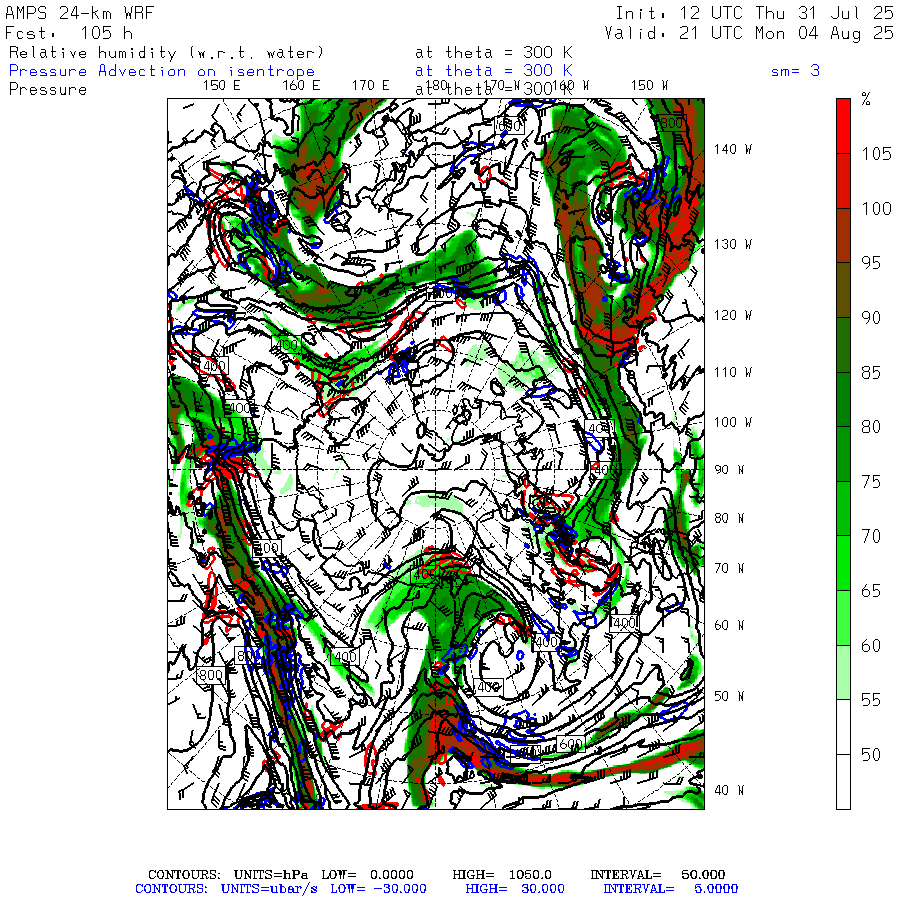Click the black 'INTERVAL= 50.000' contour legend text
Image resolution: width=900 pixels, height=900 pixels.
pos(658,875)
